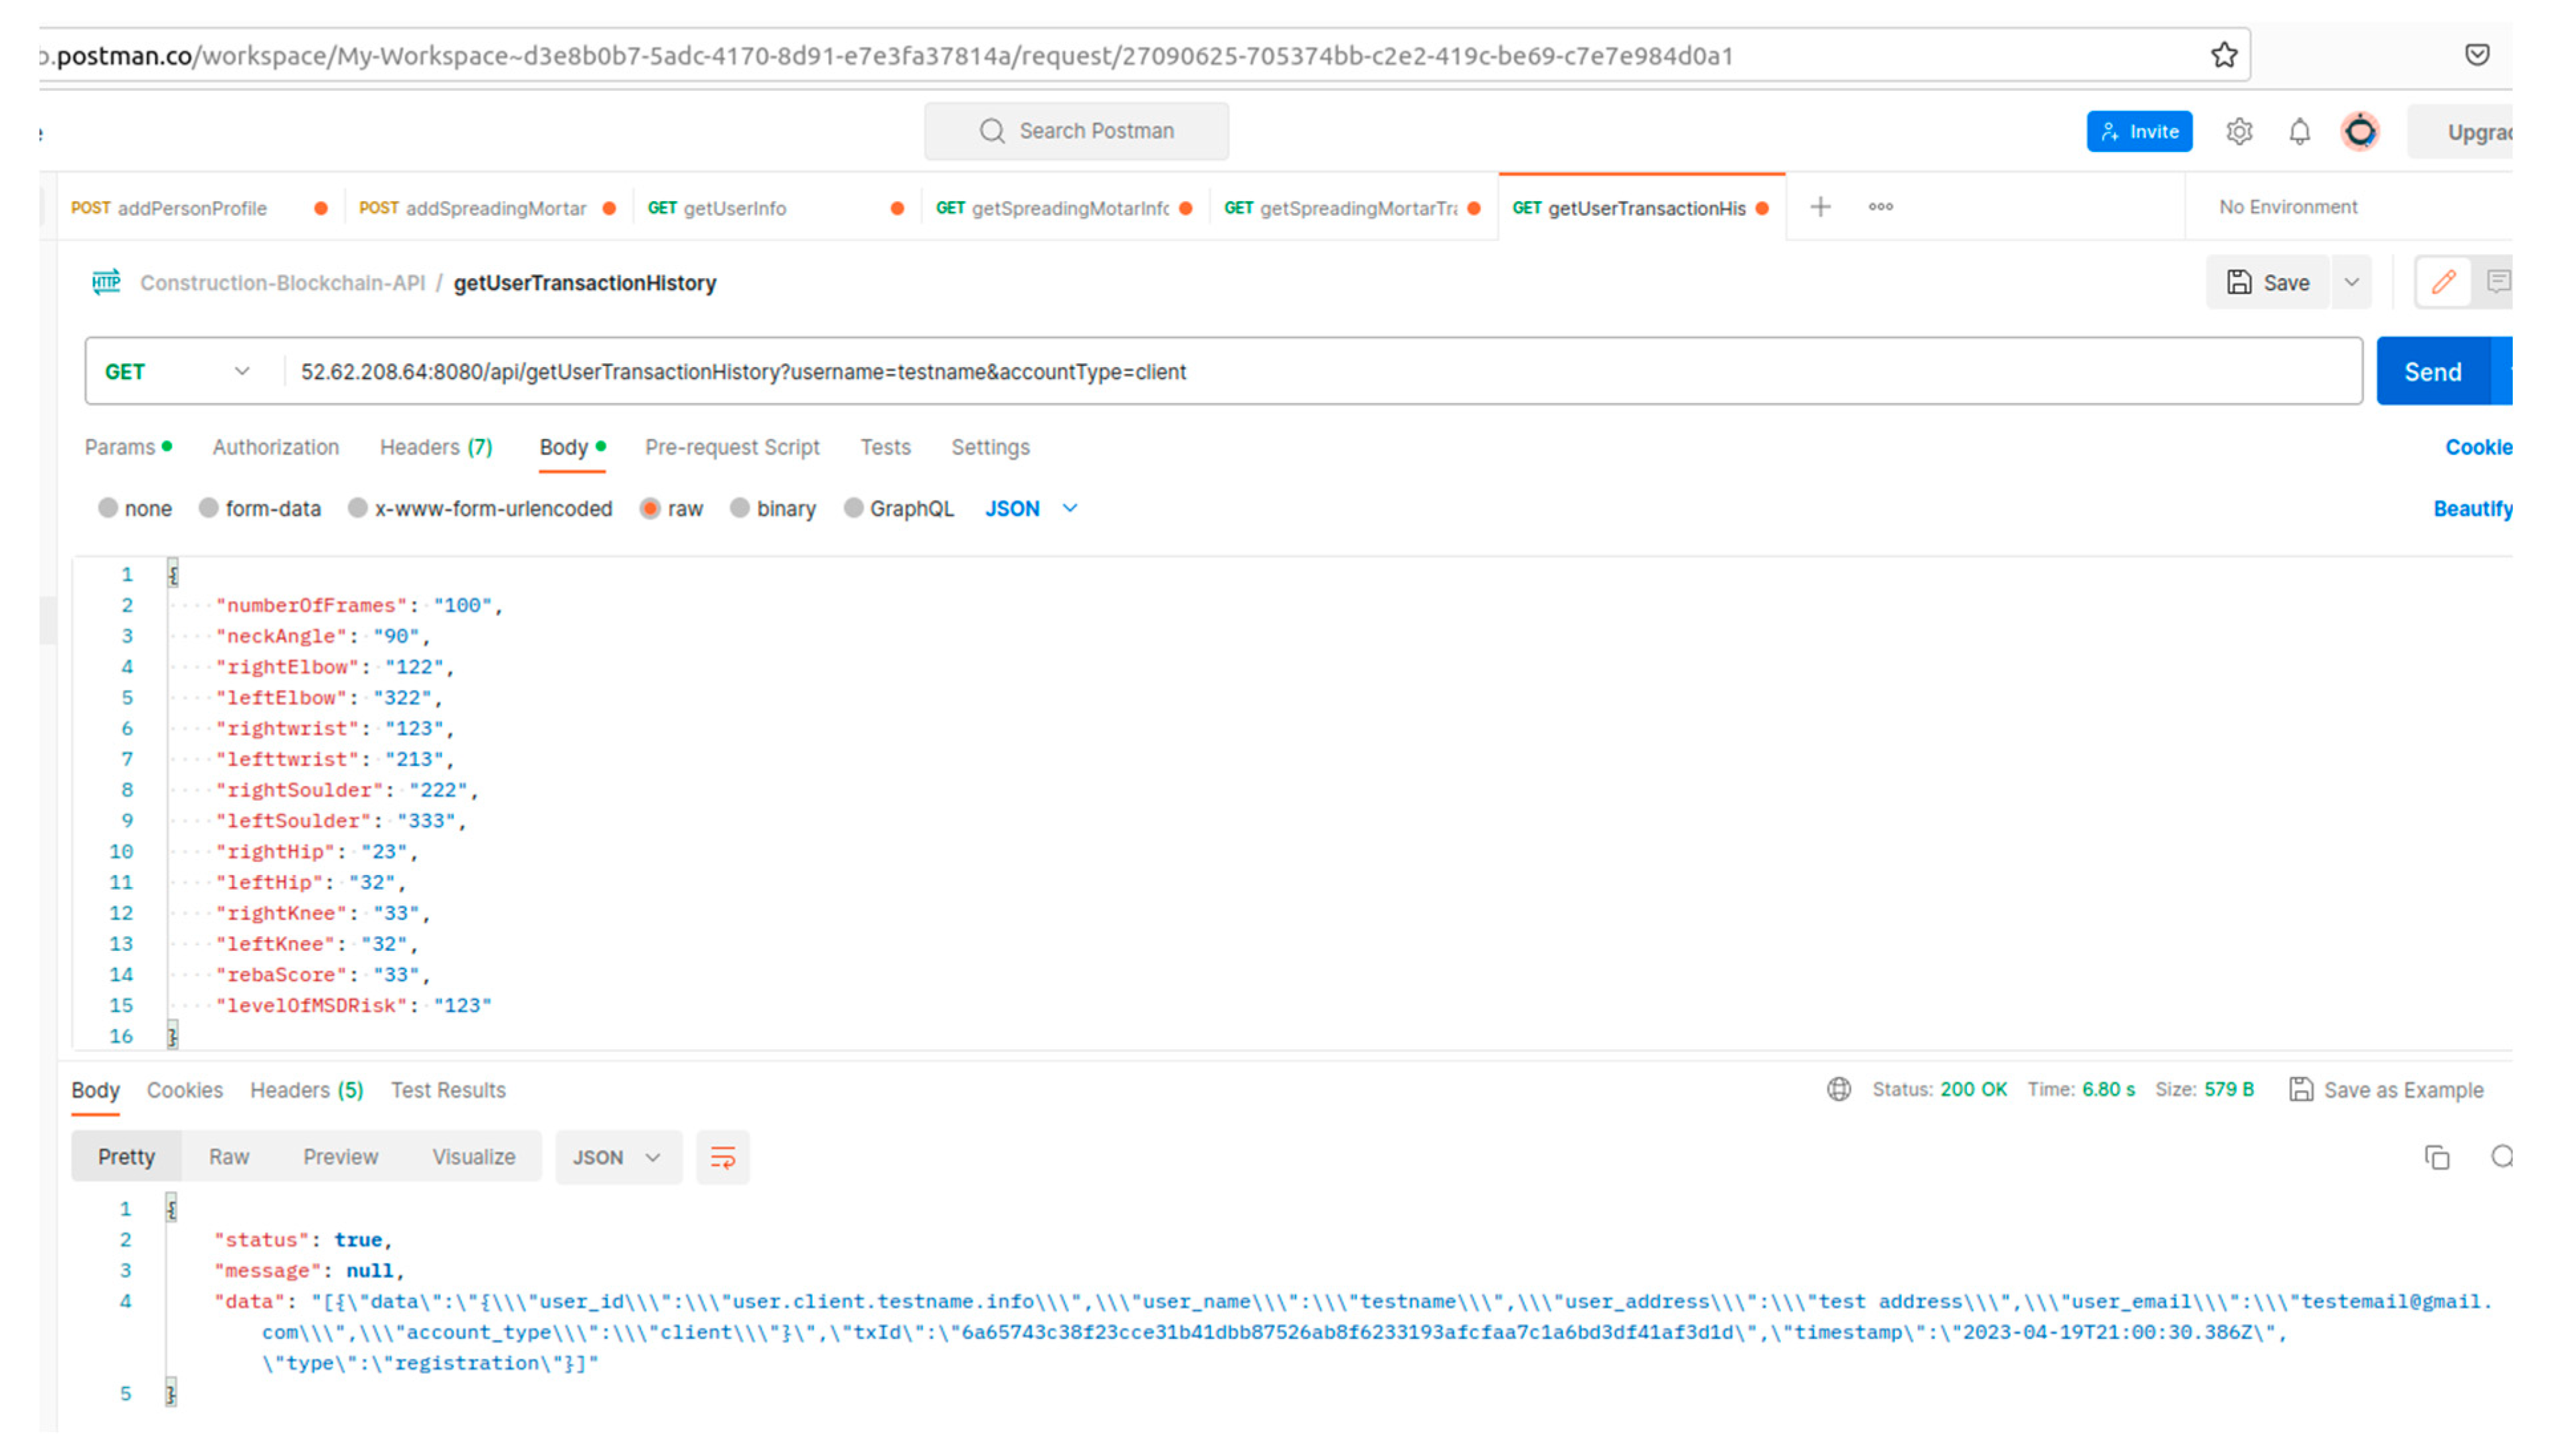Open the settings gear icon
The width and height of the screenshot is (2558, 1456).
[2239, 131]
